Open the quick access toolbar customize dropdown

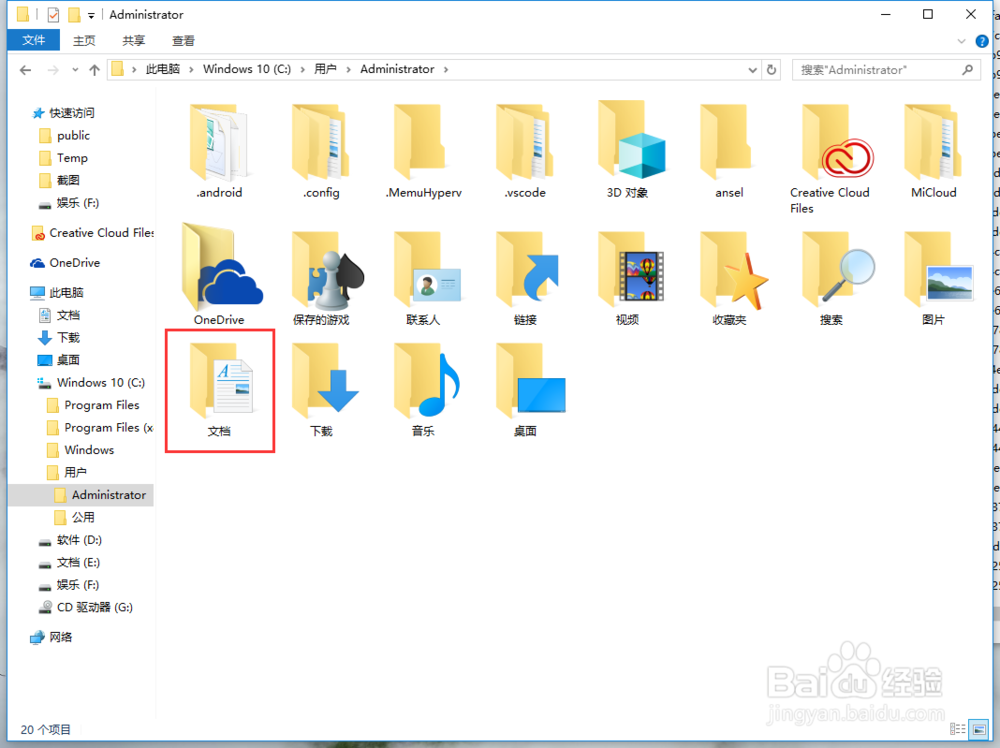(91, 15)
